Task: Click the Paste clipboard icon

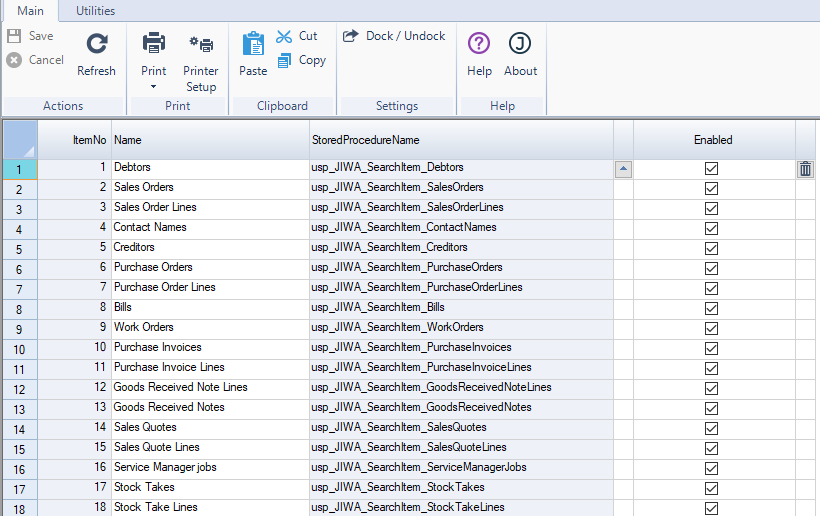Action: [x=253, y=44]
